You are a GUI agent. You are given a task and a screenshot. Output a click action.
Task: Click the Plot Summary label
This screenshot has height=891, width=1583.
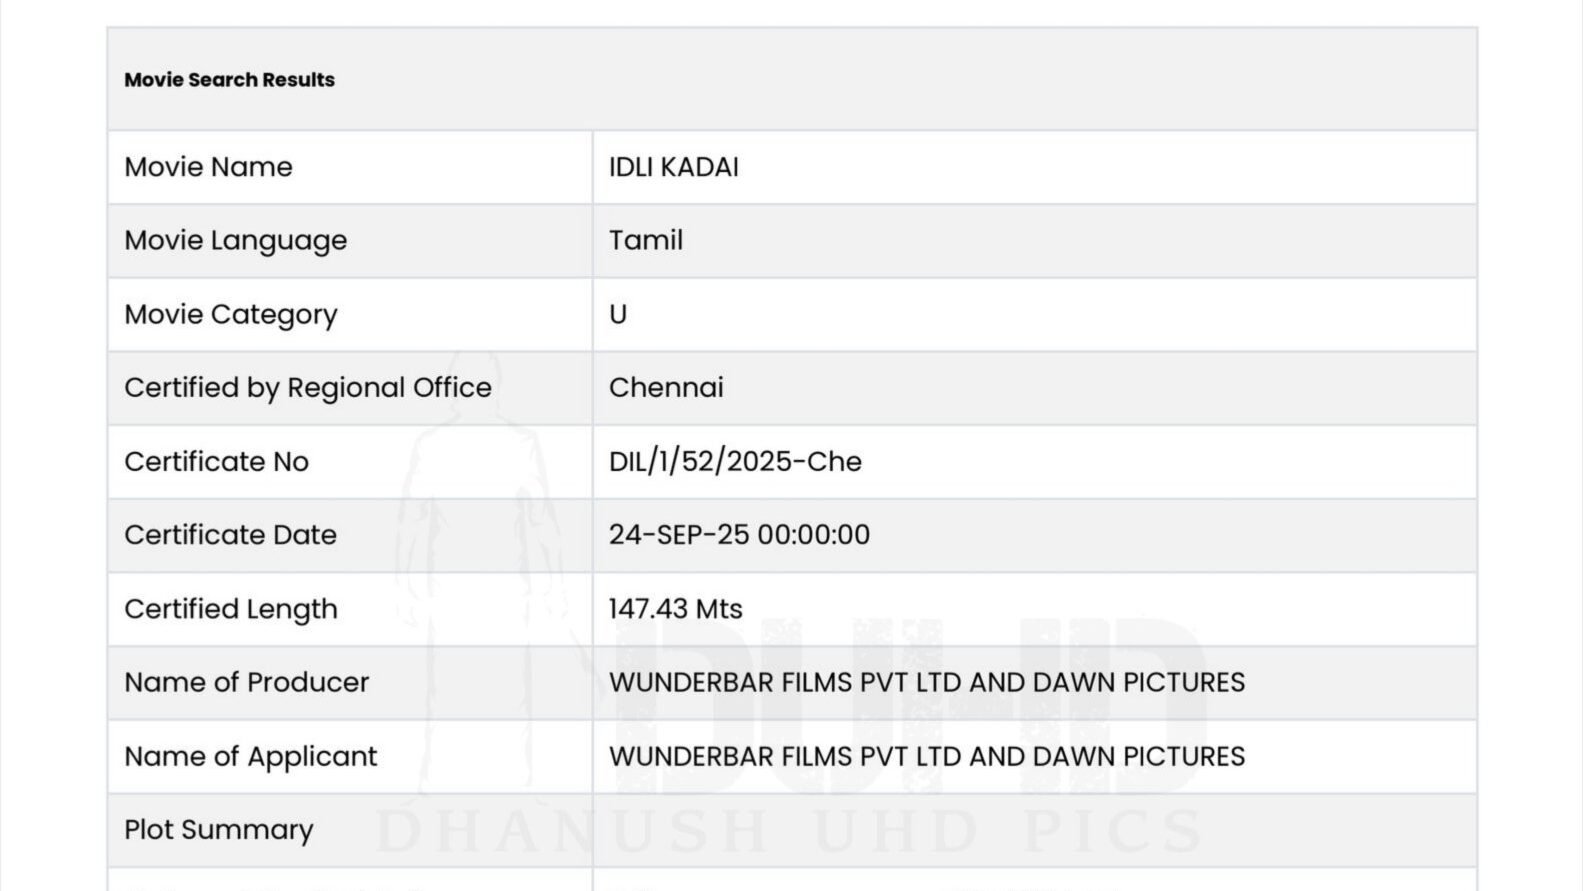[x=219, y=830]
